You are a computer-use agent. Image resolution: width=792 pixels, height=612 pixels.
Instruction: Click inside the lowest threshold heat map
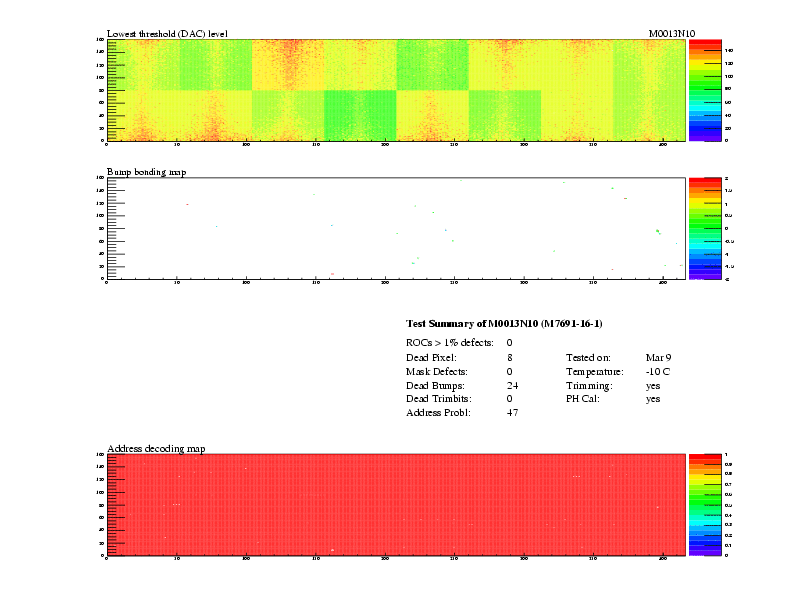[396, 90]
